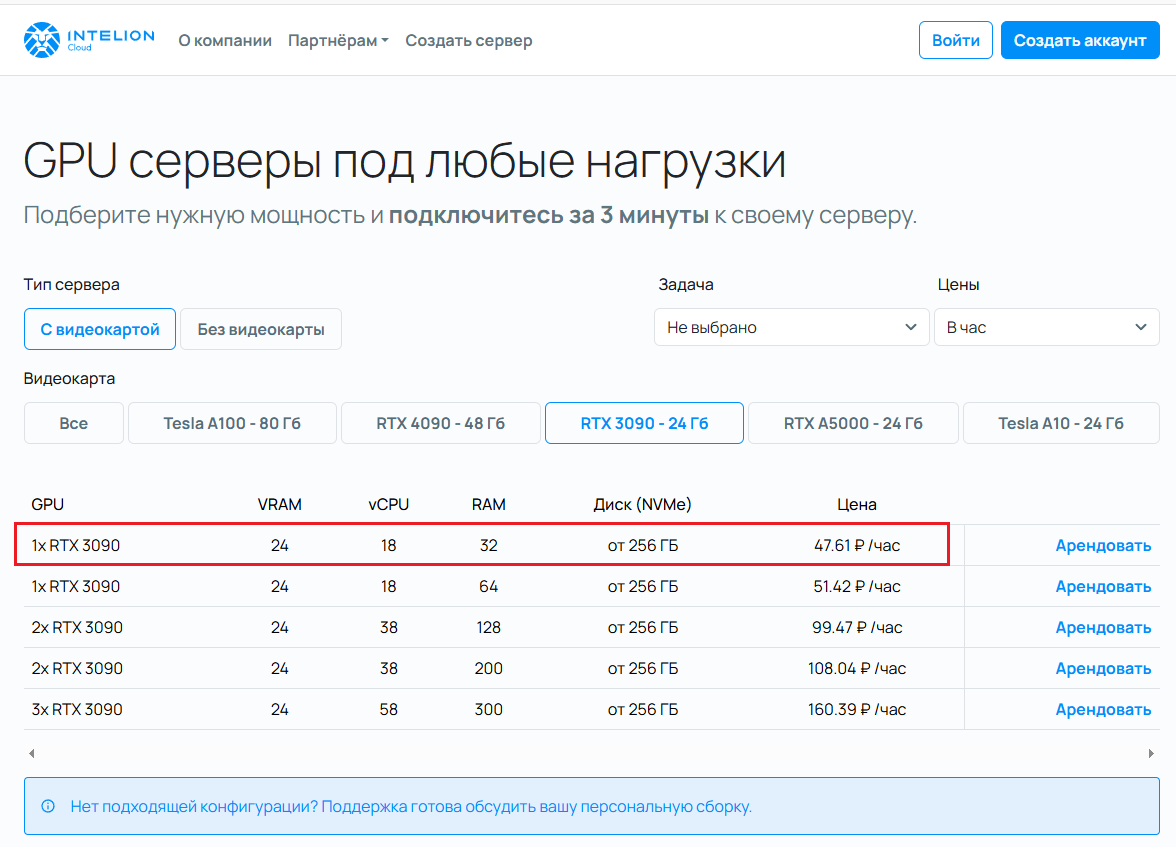Select the 'С видеокартой' server type
This screenshot has height=847, width=1176.
tap(100, 329)
